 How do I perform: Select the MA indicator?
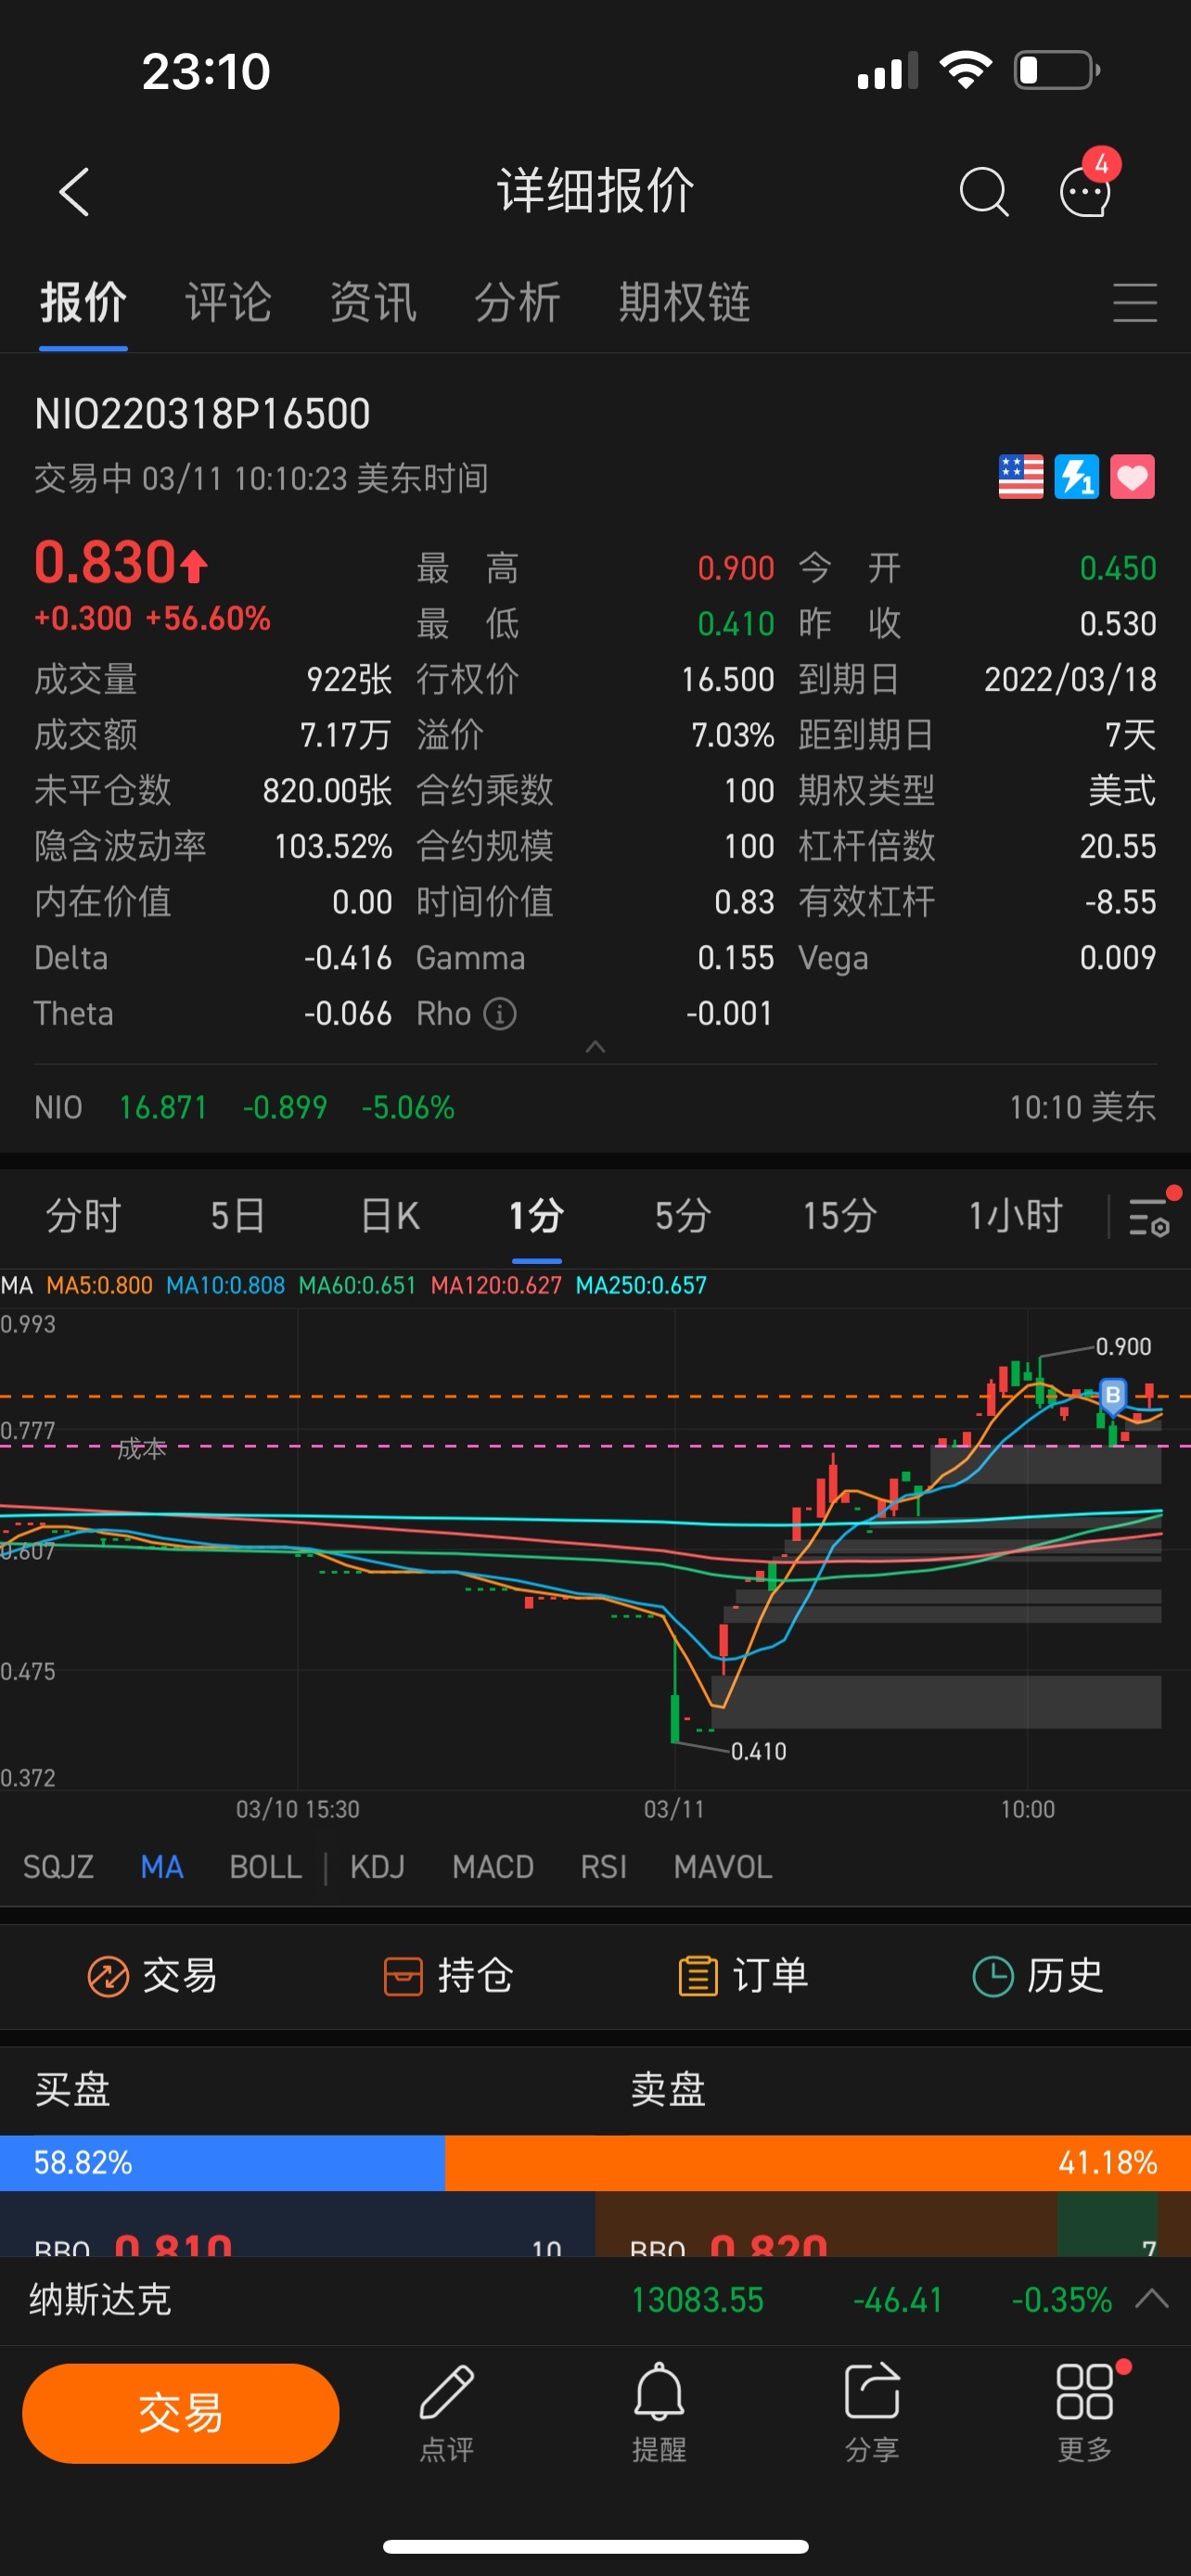[162, 1867]
